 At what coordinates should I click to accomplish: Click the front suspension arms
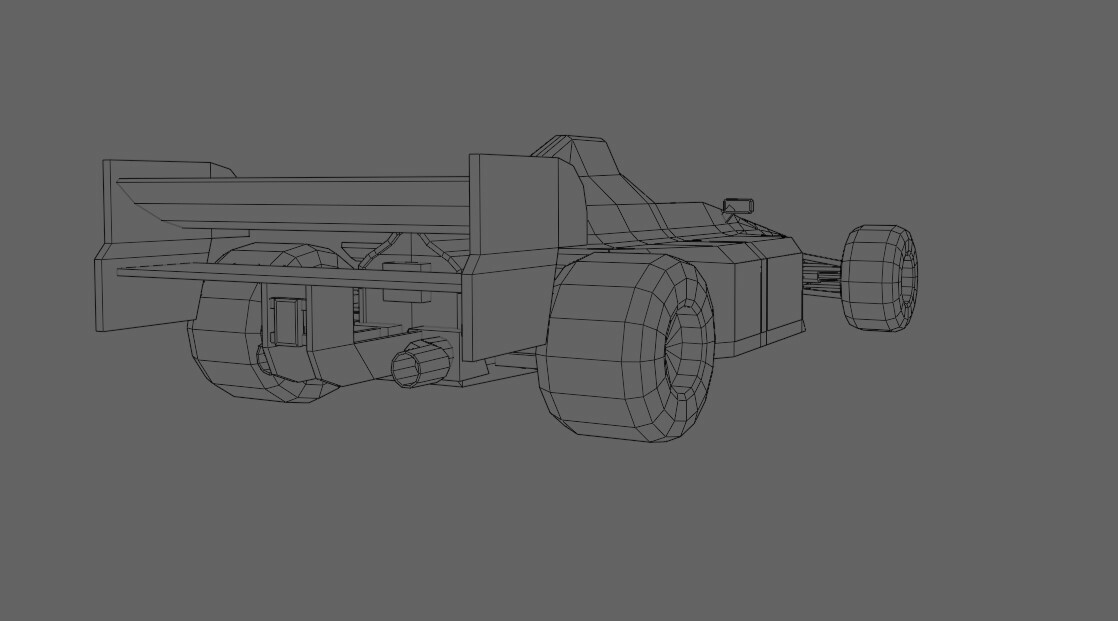(820, 275)
